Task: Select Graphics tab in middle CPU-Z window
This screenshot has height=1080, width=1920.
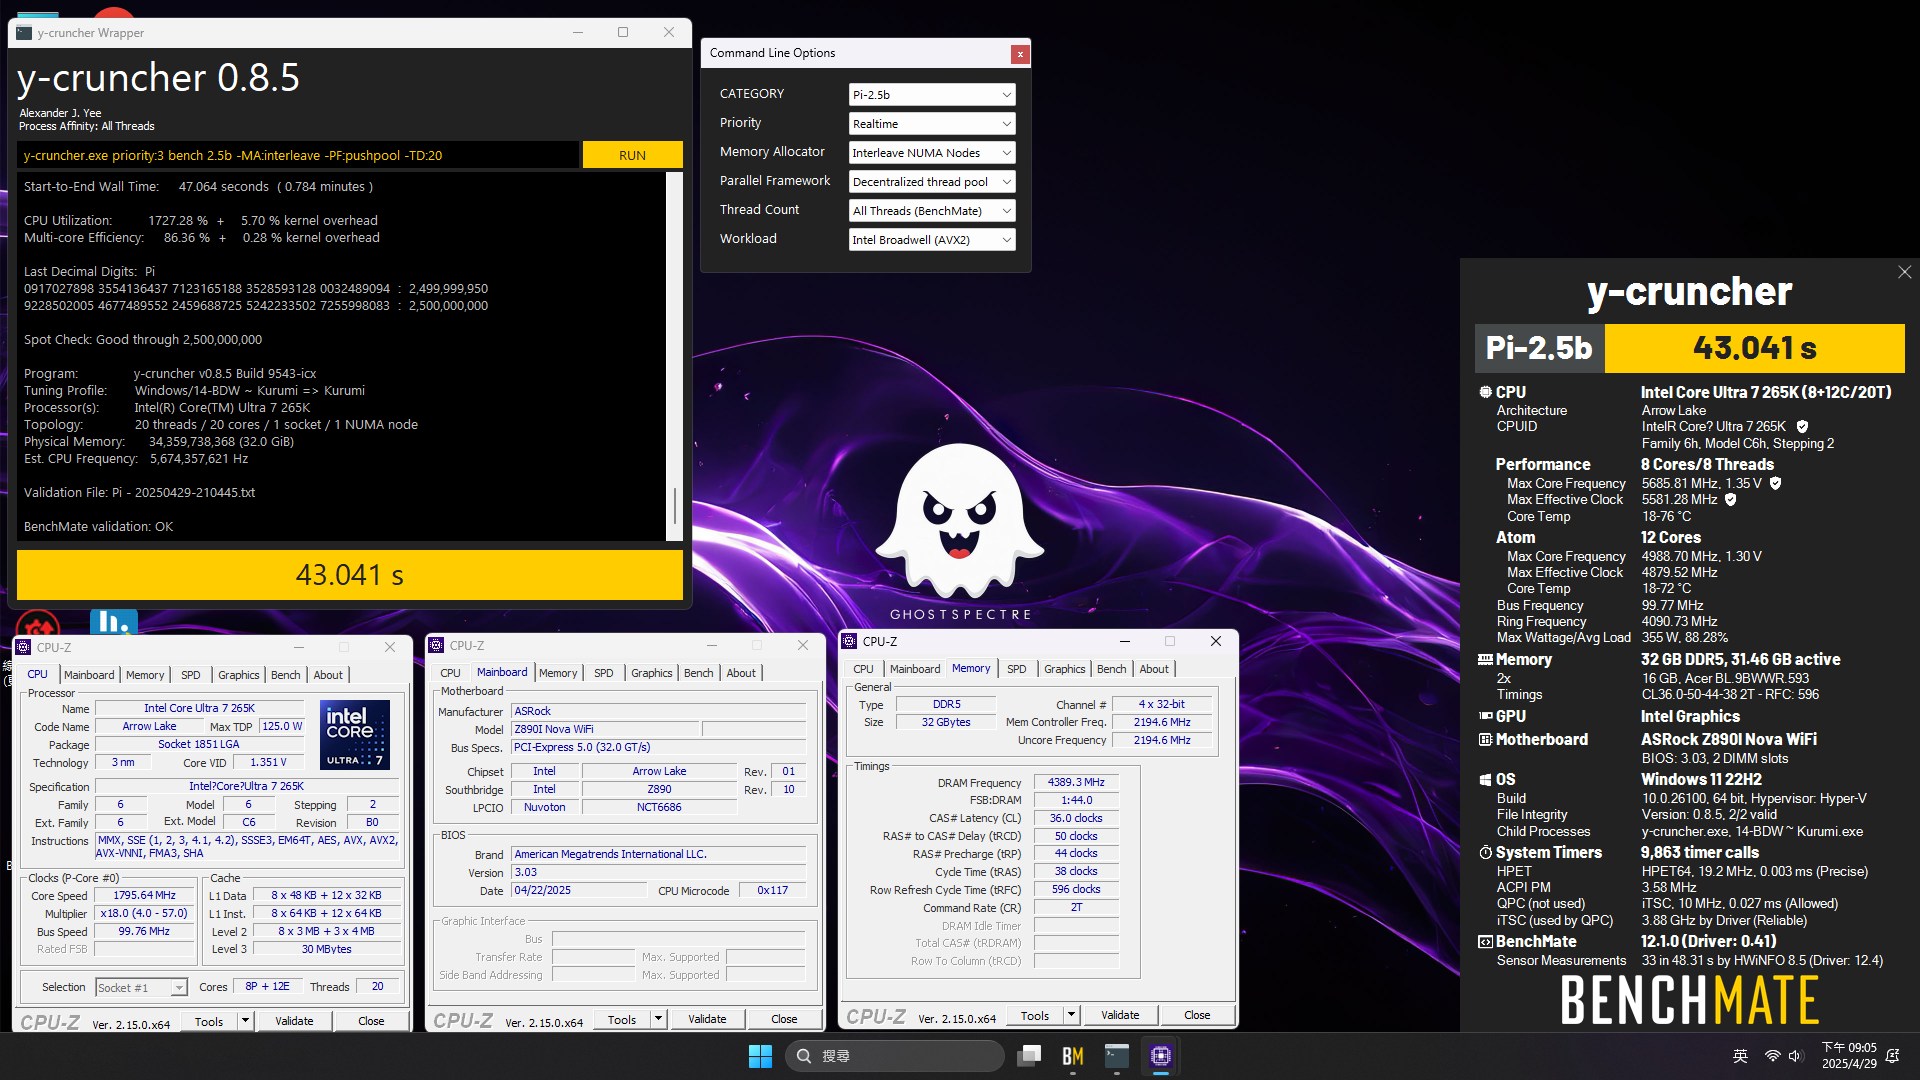Action: (x=651, y=673)
